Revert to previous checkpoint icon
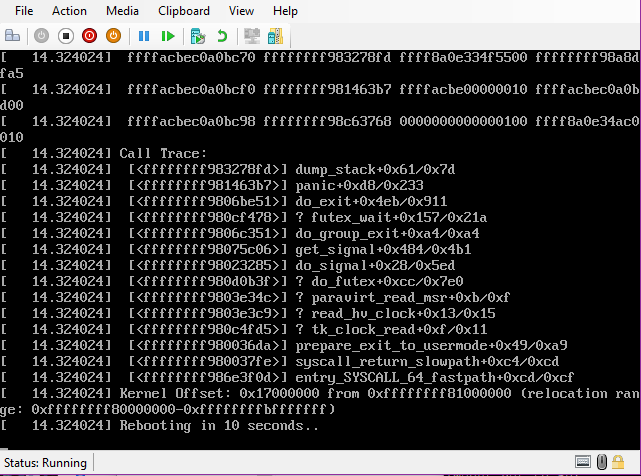Viewport: 641px width, 476px height. (222, 36)
